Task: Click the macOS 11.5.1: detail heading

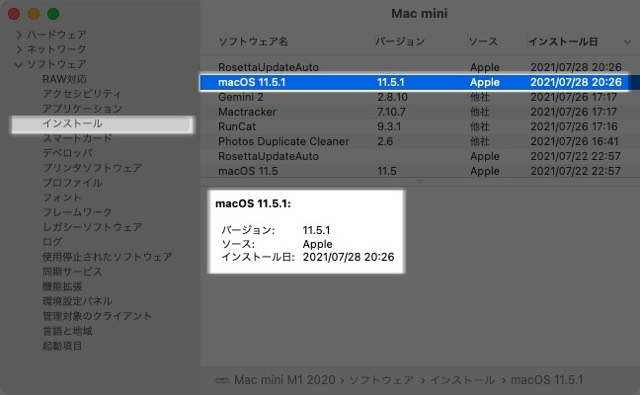Action: point(253,204)
